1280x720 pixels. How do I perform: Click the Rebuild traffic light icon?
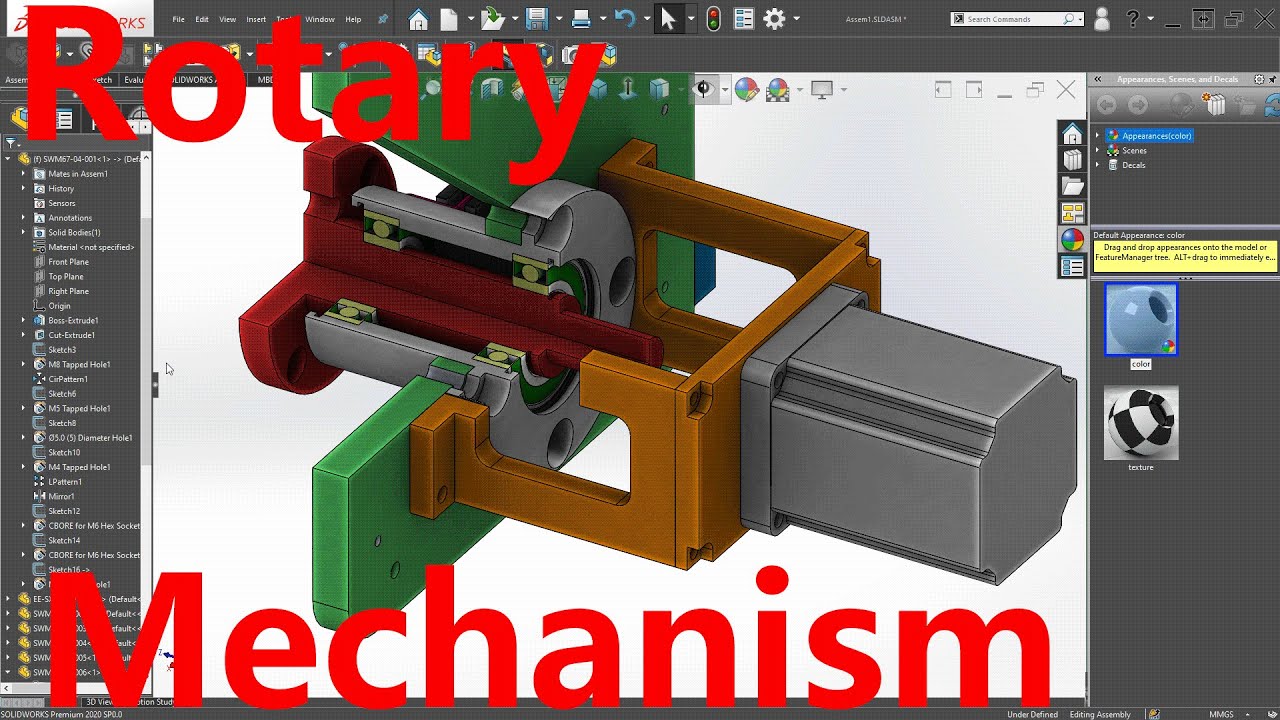click(713, 19)
